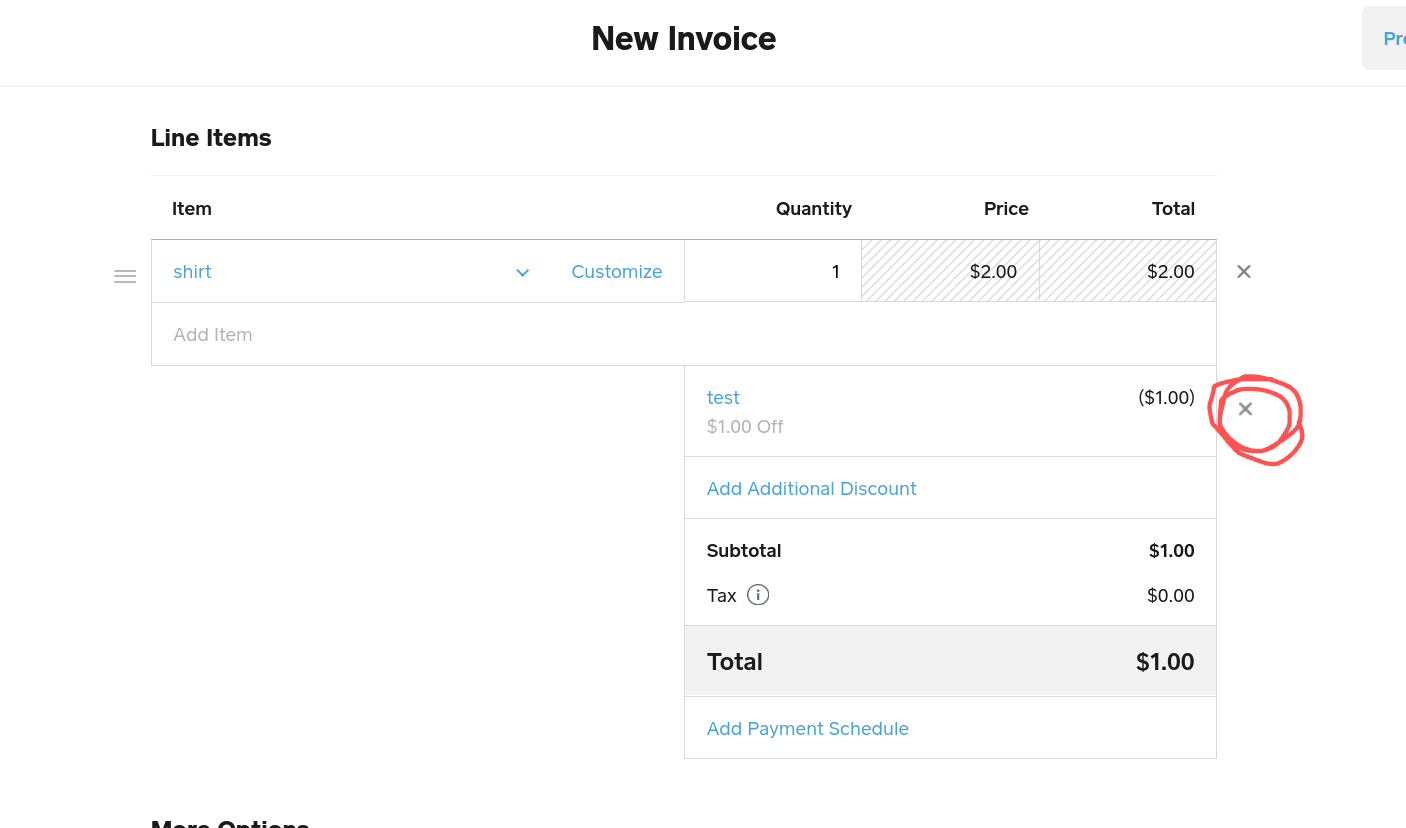Click the Tax info icon
1406x828 pixels.
click(758, 595)
